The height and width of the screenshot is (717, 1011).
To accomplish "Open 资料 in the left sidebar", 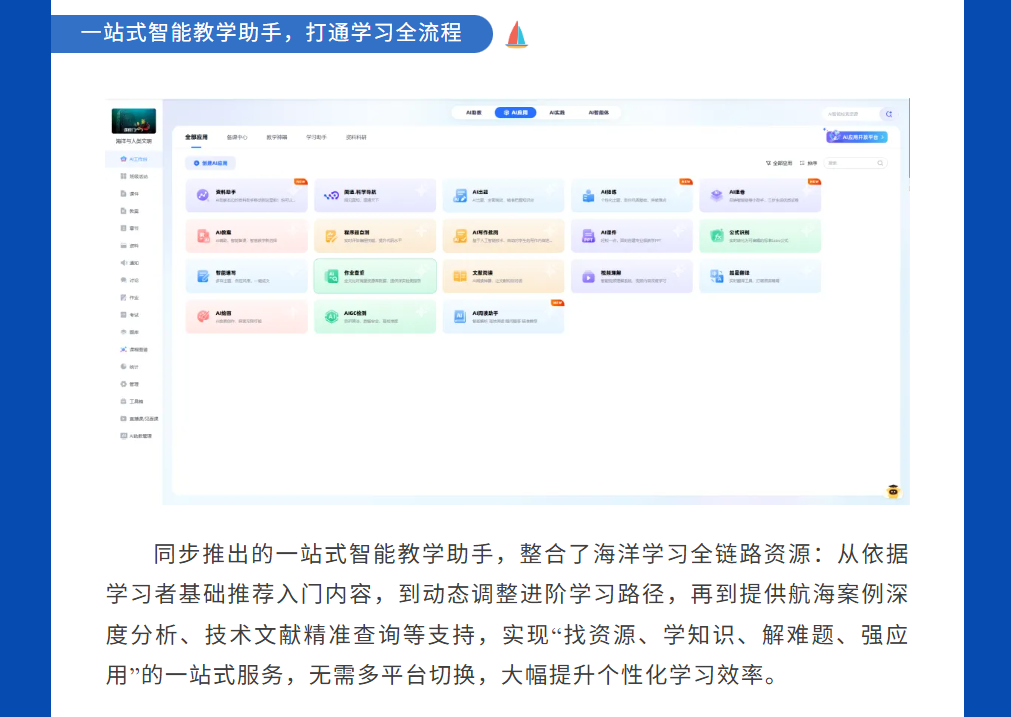I will [x=130, y=246].
